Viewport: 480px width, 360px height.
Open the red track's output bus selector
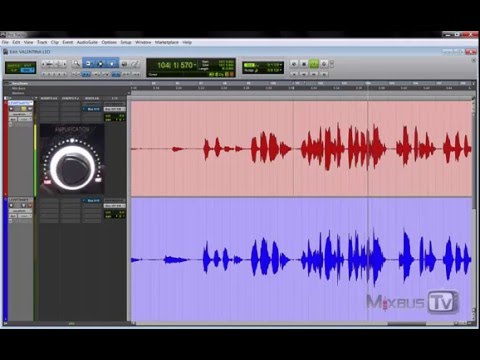(114, 109)
